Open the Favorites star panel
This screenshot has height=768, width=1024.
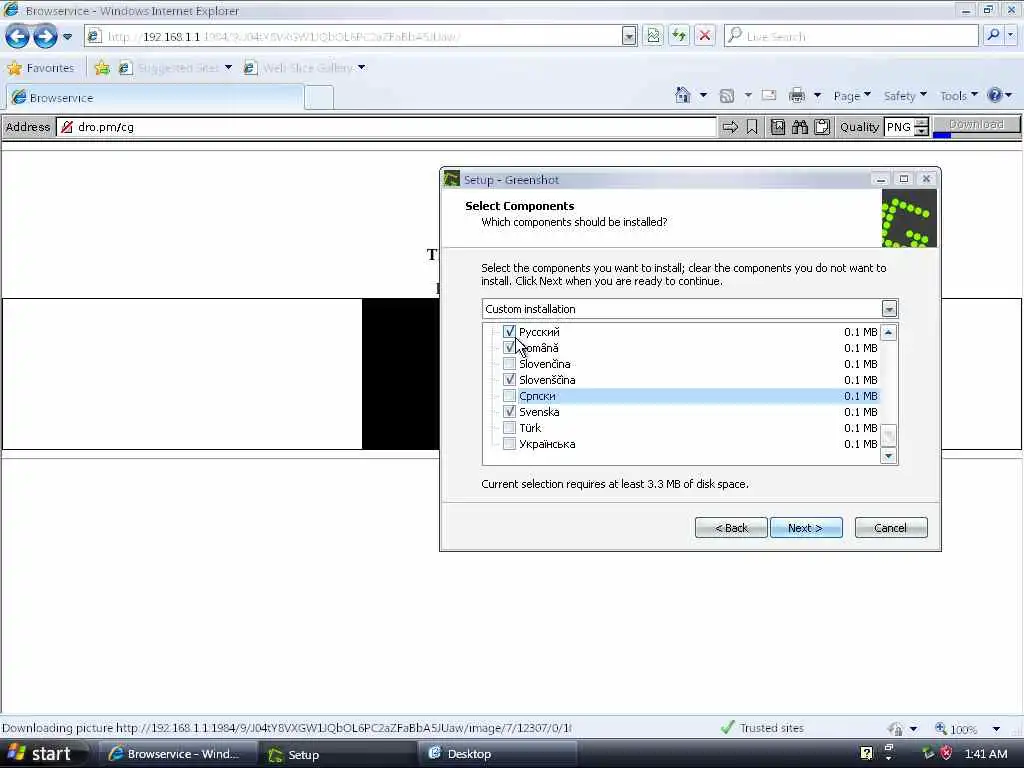[40, 68]
